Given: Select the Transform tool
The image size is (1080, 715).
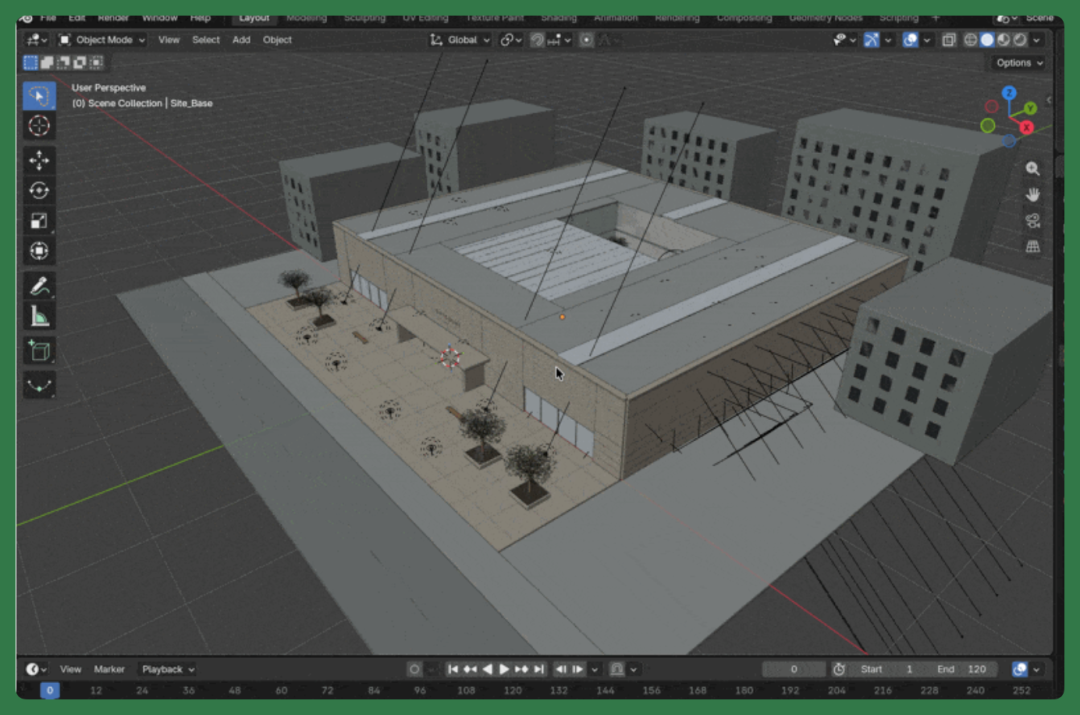Looking at the screenshot, I should click(39, 251).
